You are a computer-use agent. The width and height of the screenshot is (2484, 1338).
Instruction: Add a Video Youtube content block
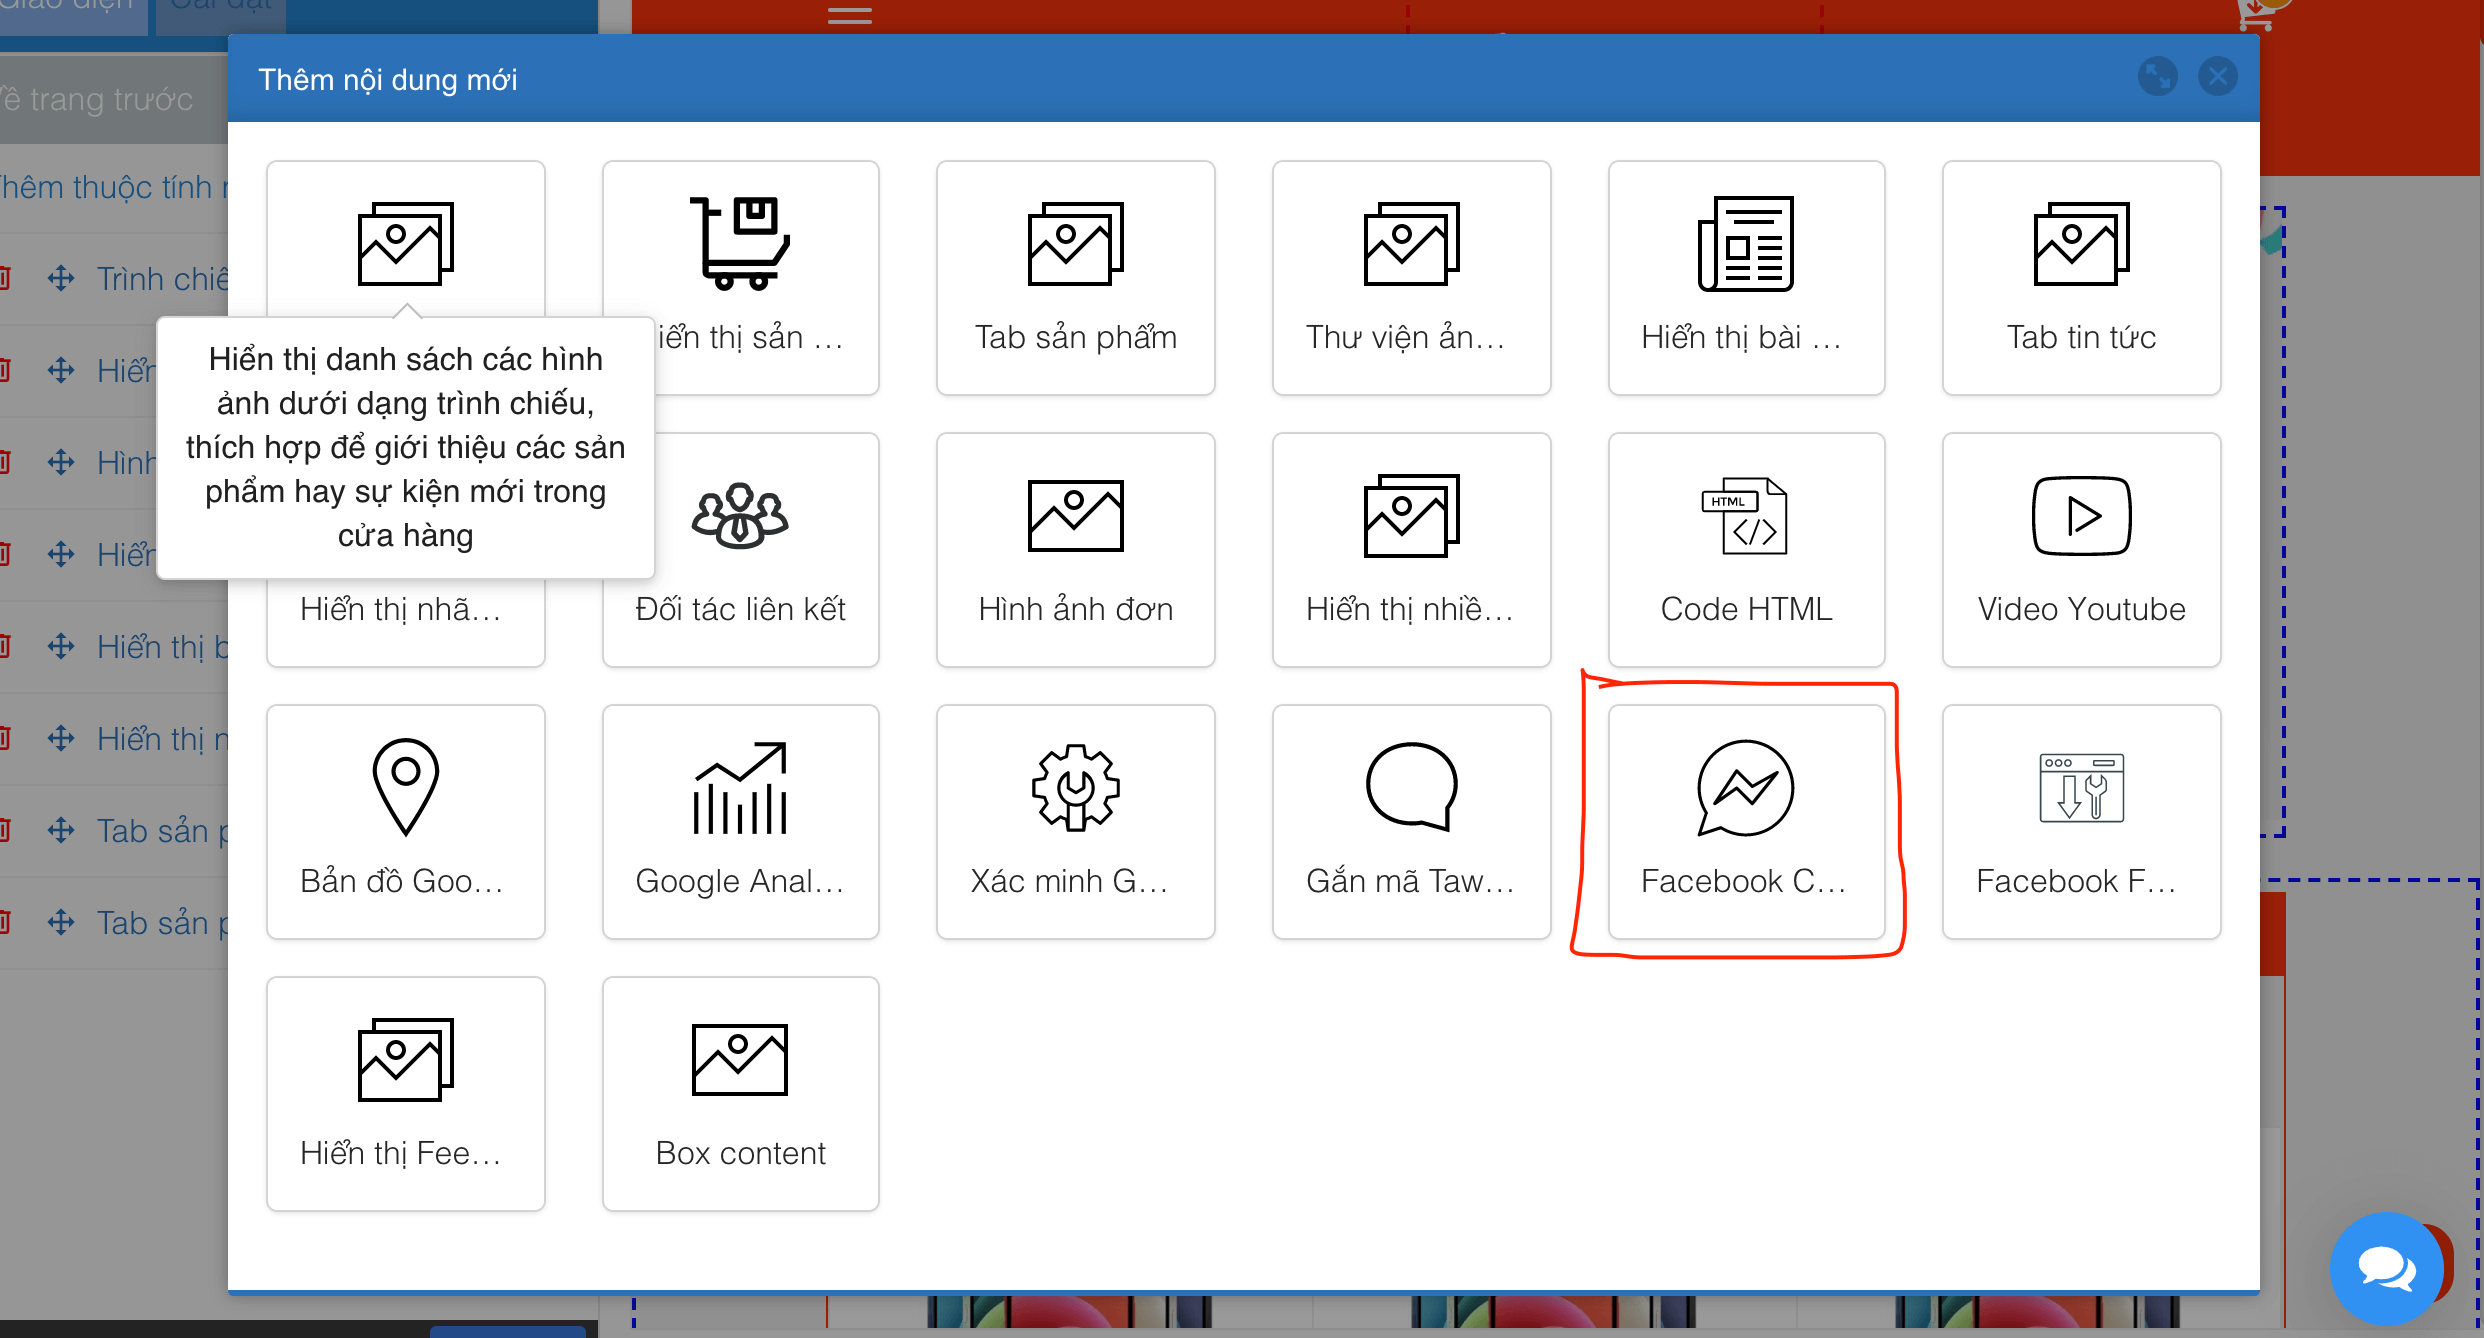(x=2081, y=550)
